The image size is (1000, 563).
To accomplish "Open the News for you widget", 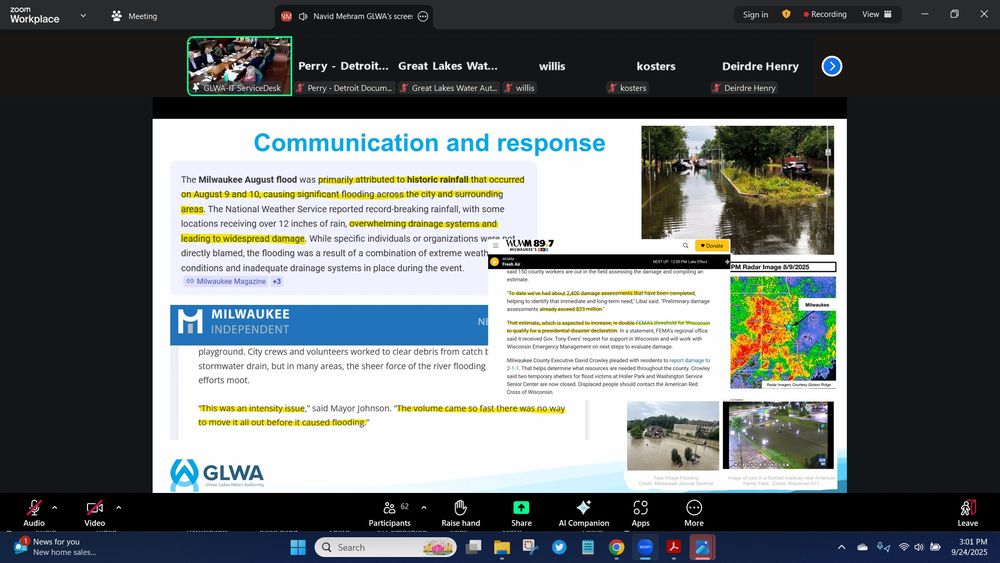I will click(x=56, y=546).
